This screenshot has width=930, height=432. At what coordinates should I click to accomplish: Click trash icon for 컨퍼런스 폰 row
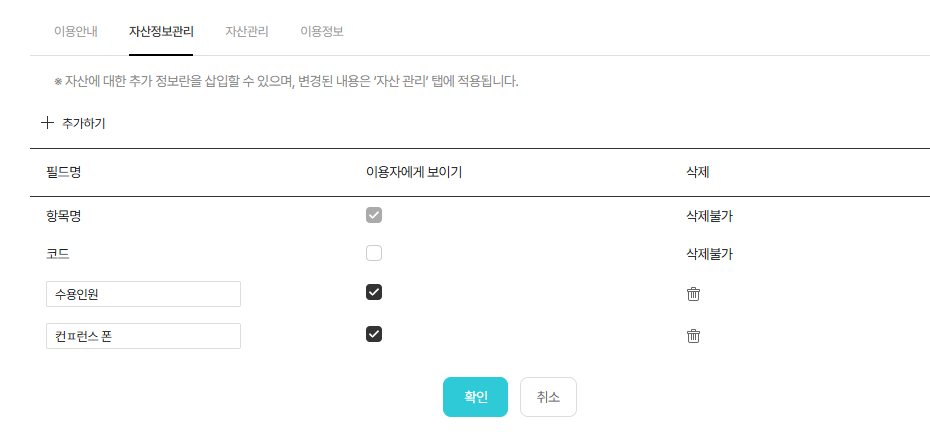point(693,336)
